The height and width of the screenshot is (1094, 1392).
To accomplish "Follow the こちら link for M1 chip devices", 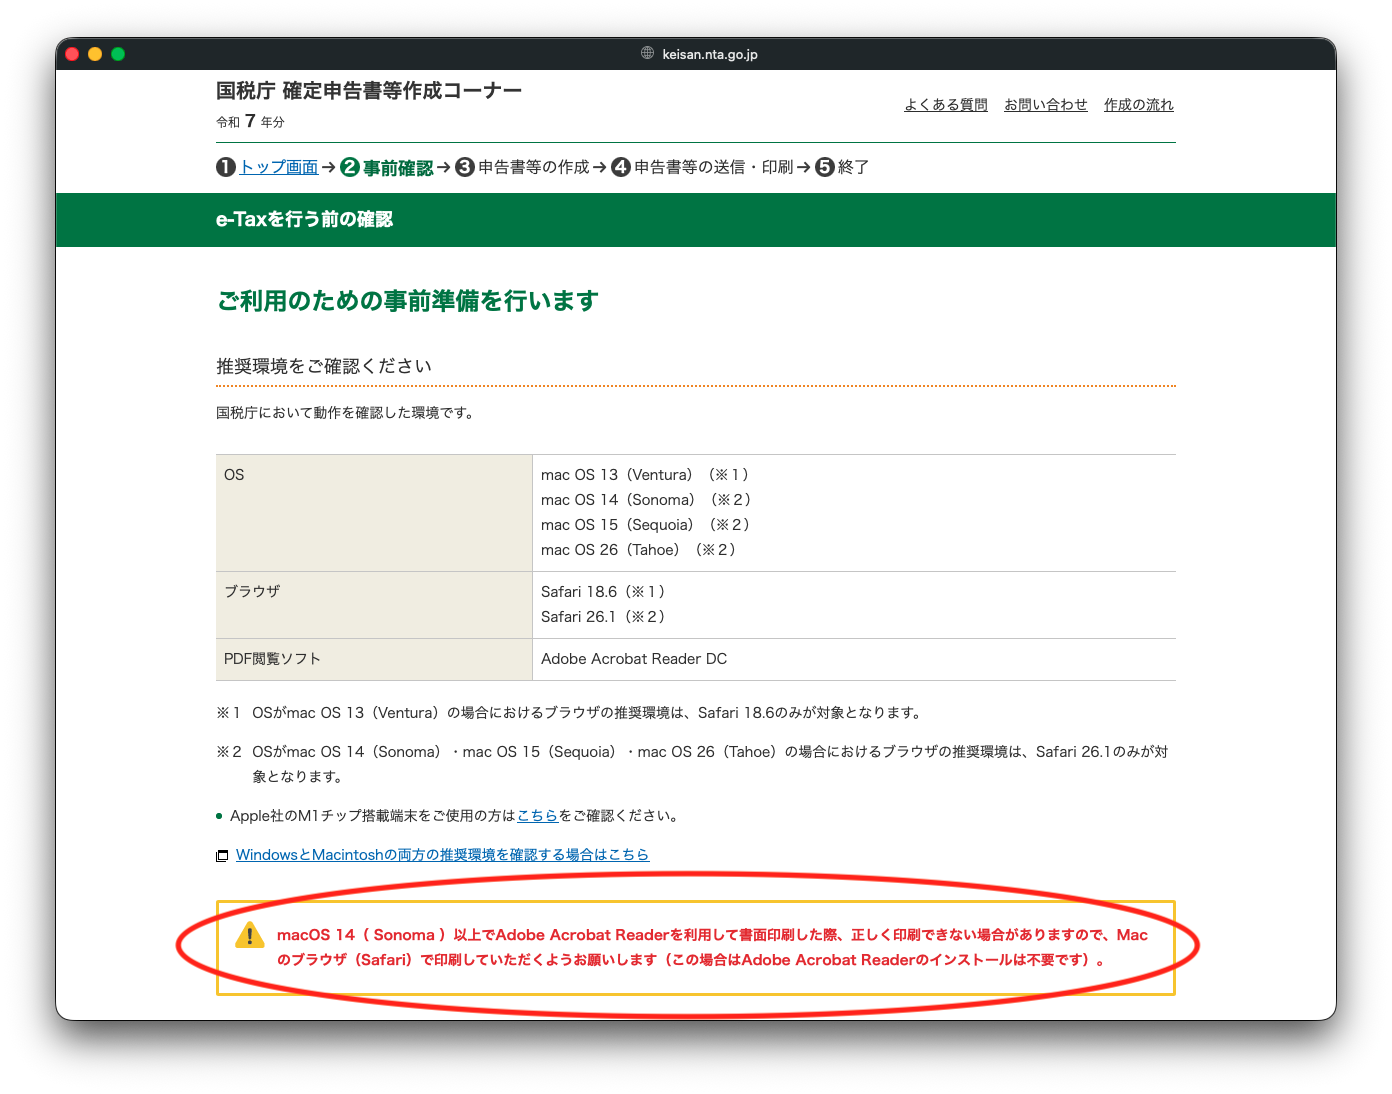I will [537, 816].
